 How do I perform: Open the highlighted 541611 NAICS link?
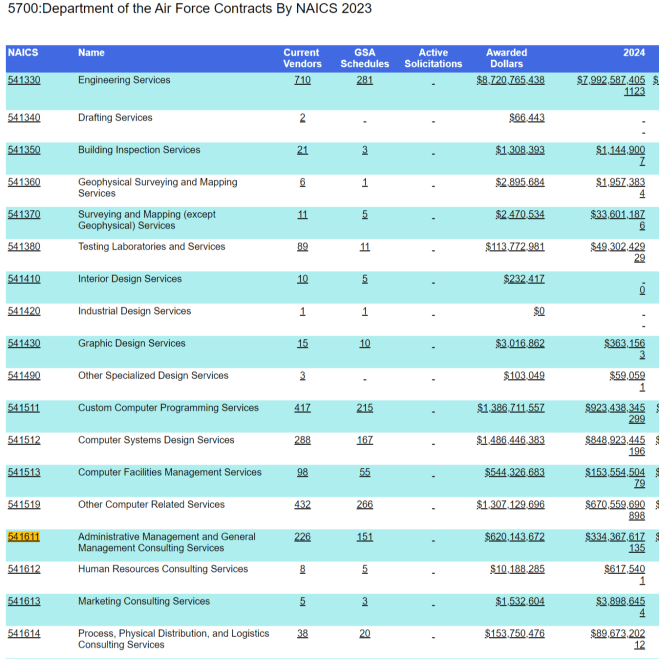click(x=24, y=537)
